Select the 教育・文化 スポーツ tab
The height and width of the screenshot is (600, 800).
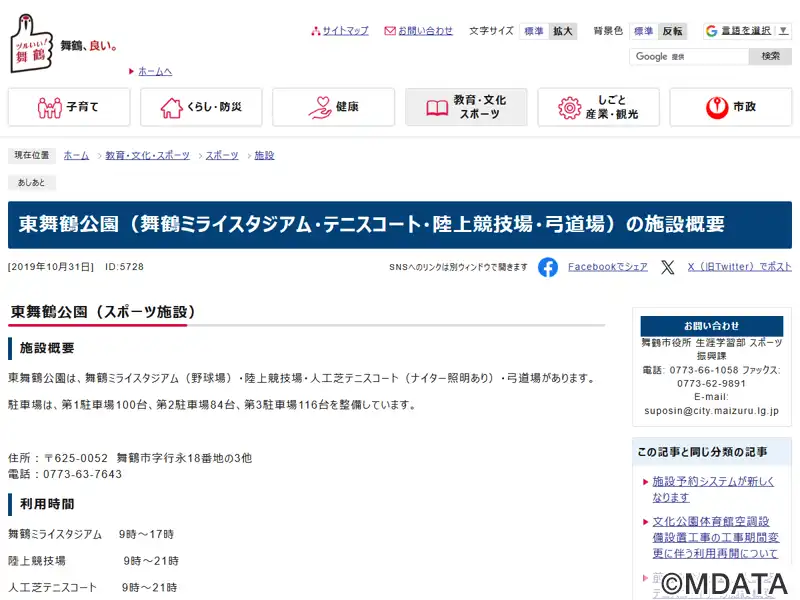[466, 107]
